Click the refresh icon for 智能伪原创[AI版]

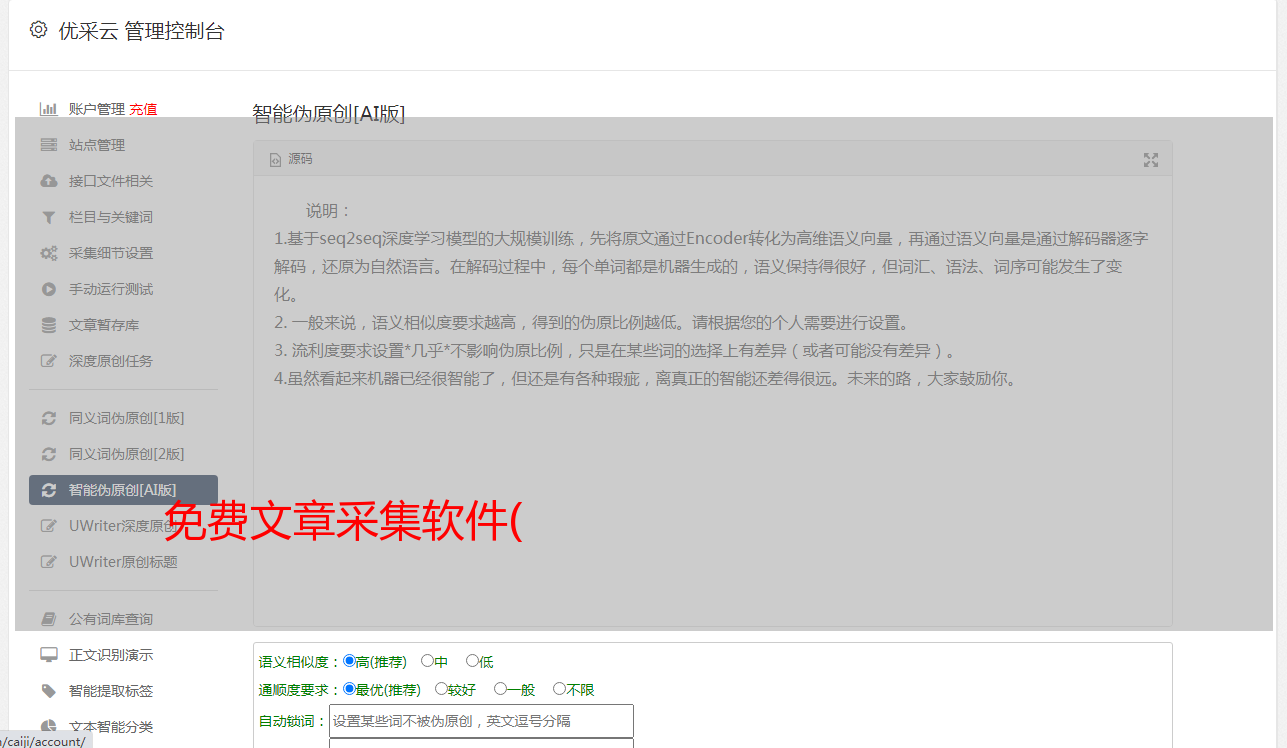(48, 490)
